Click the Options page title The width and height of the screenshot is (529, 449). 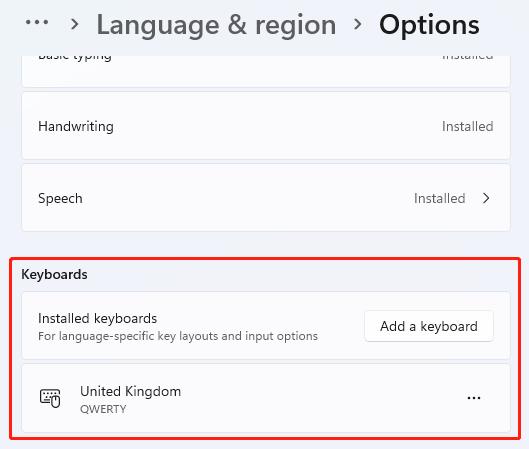click(x=429, y=25)
